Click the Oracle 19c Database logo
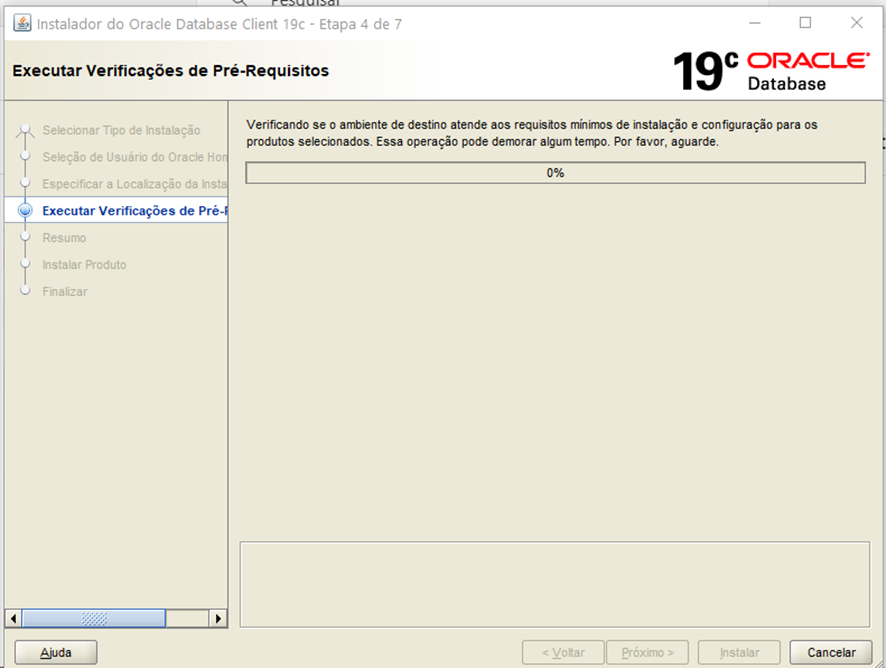The width and height of the screenshot is (886, 668). point(771,71)
